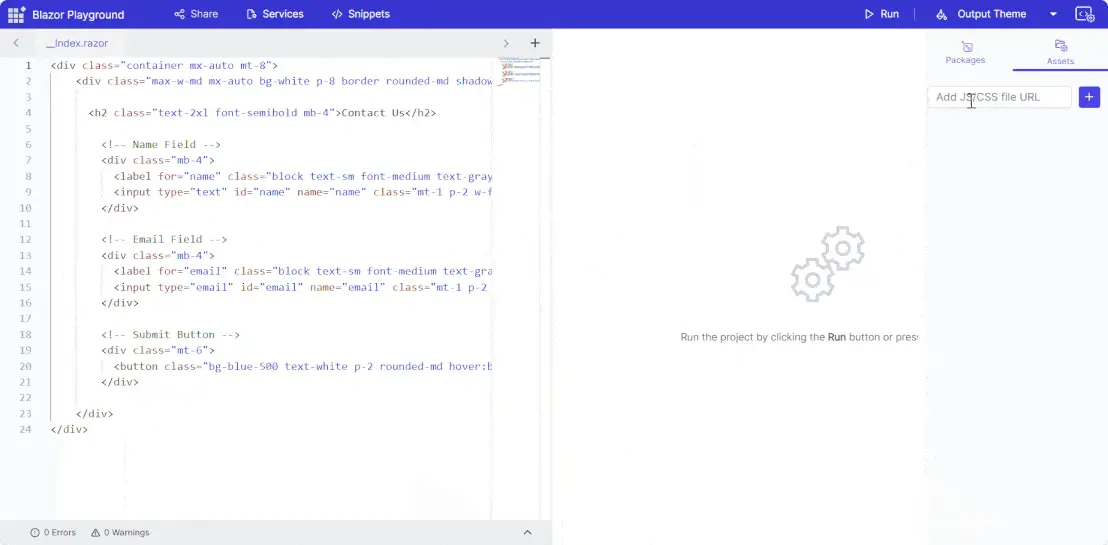The image size is (1108, 545).
Task: Click the Output Theme paint icon
Action: 941,14
